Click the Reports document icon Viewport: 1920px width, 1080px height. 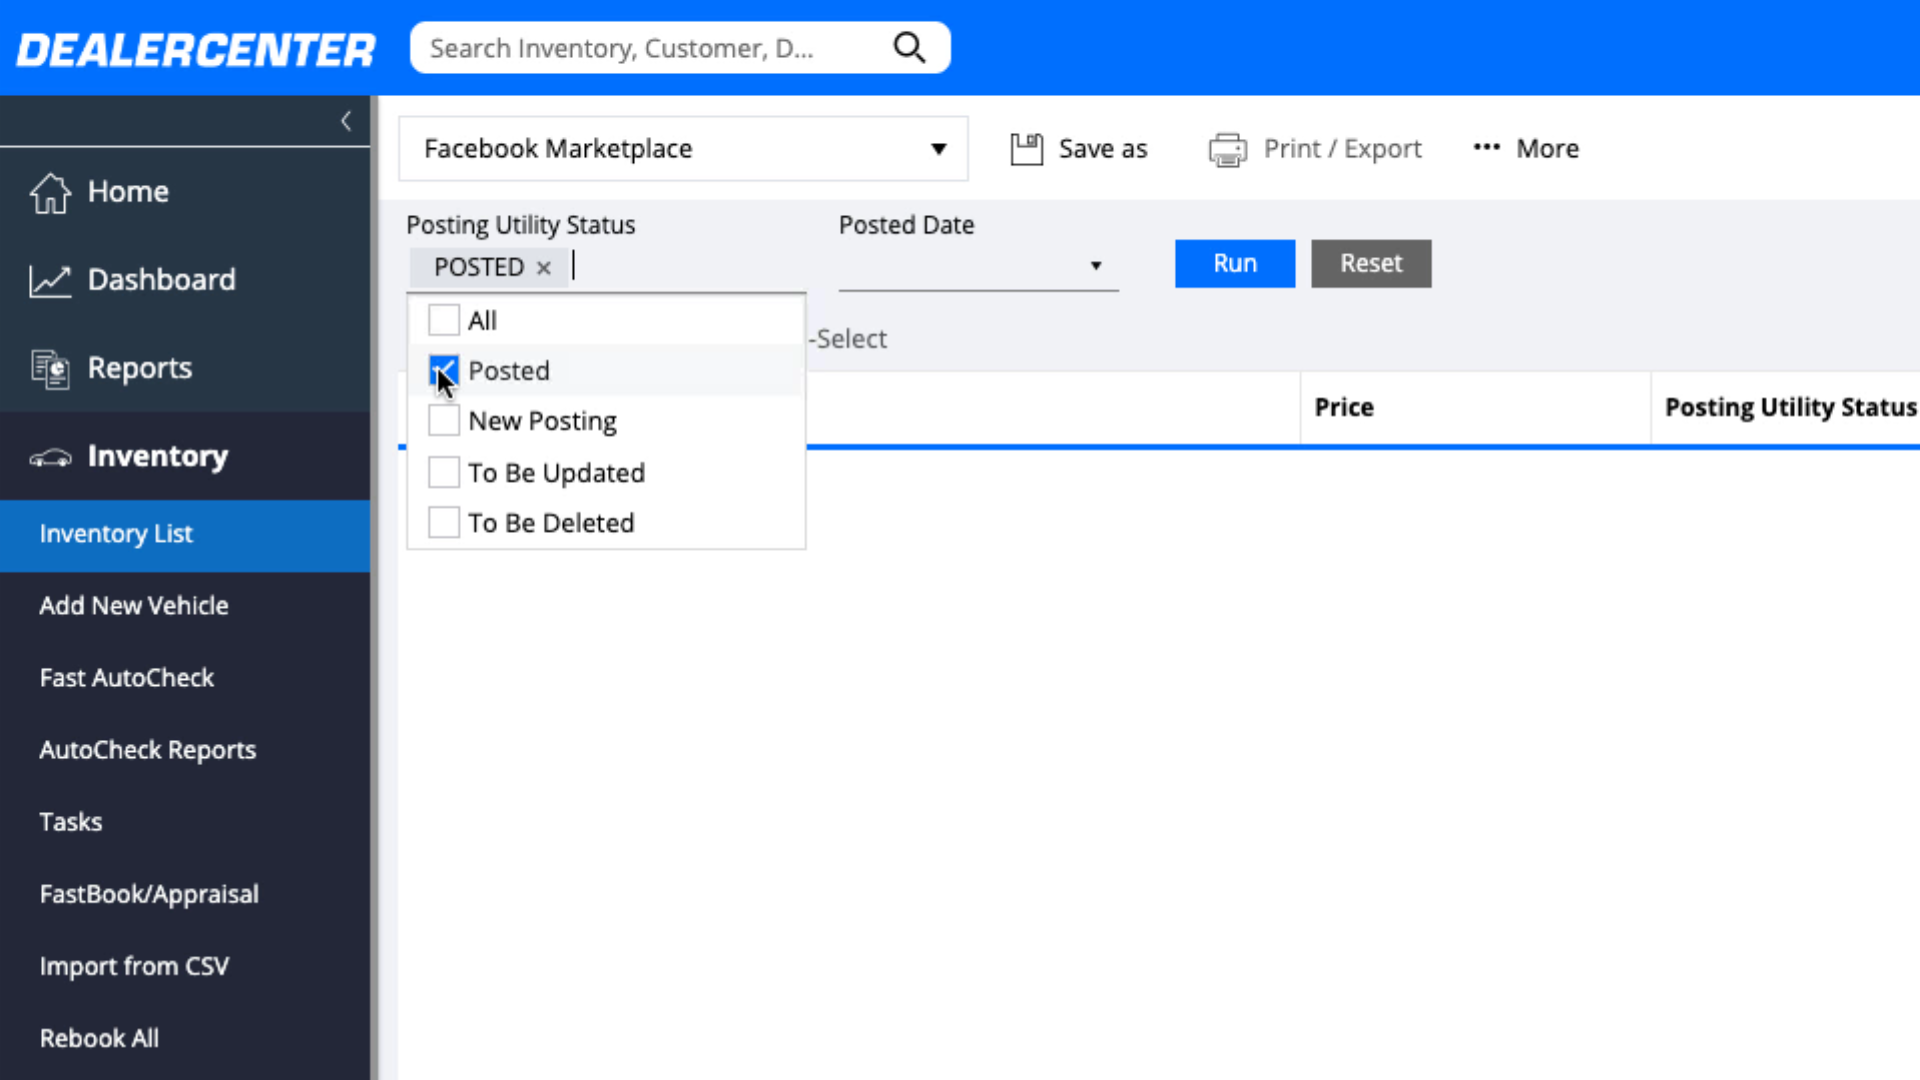coord(50,368)
